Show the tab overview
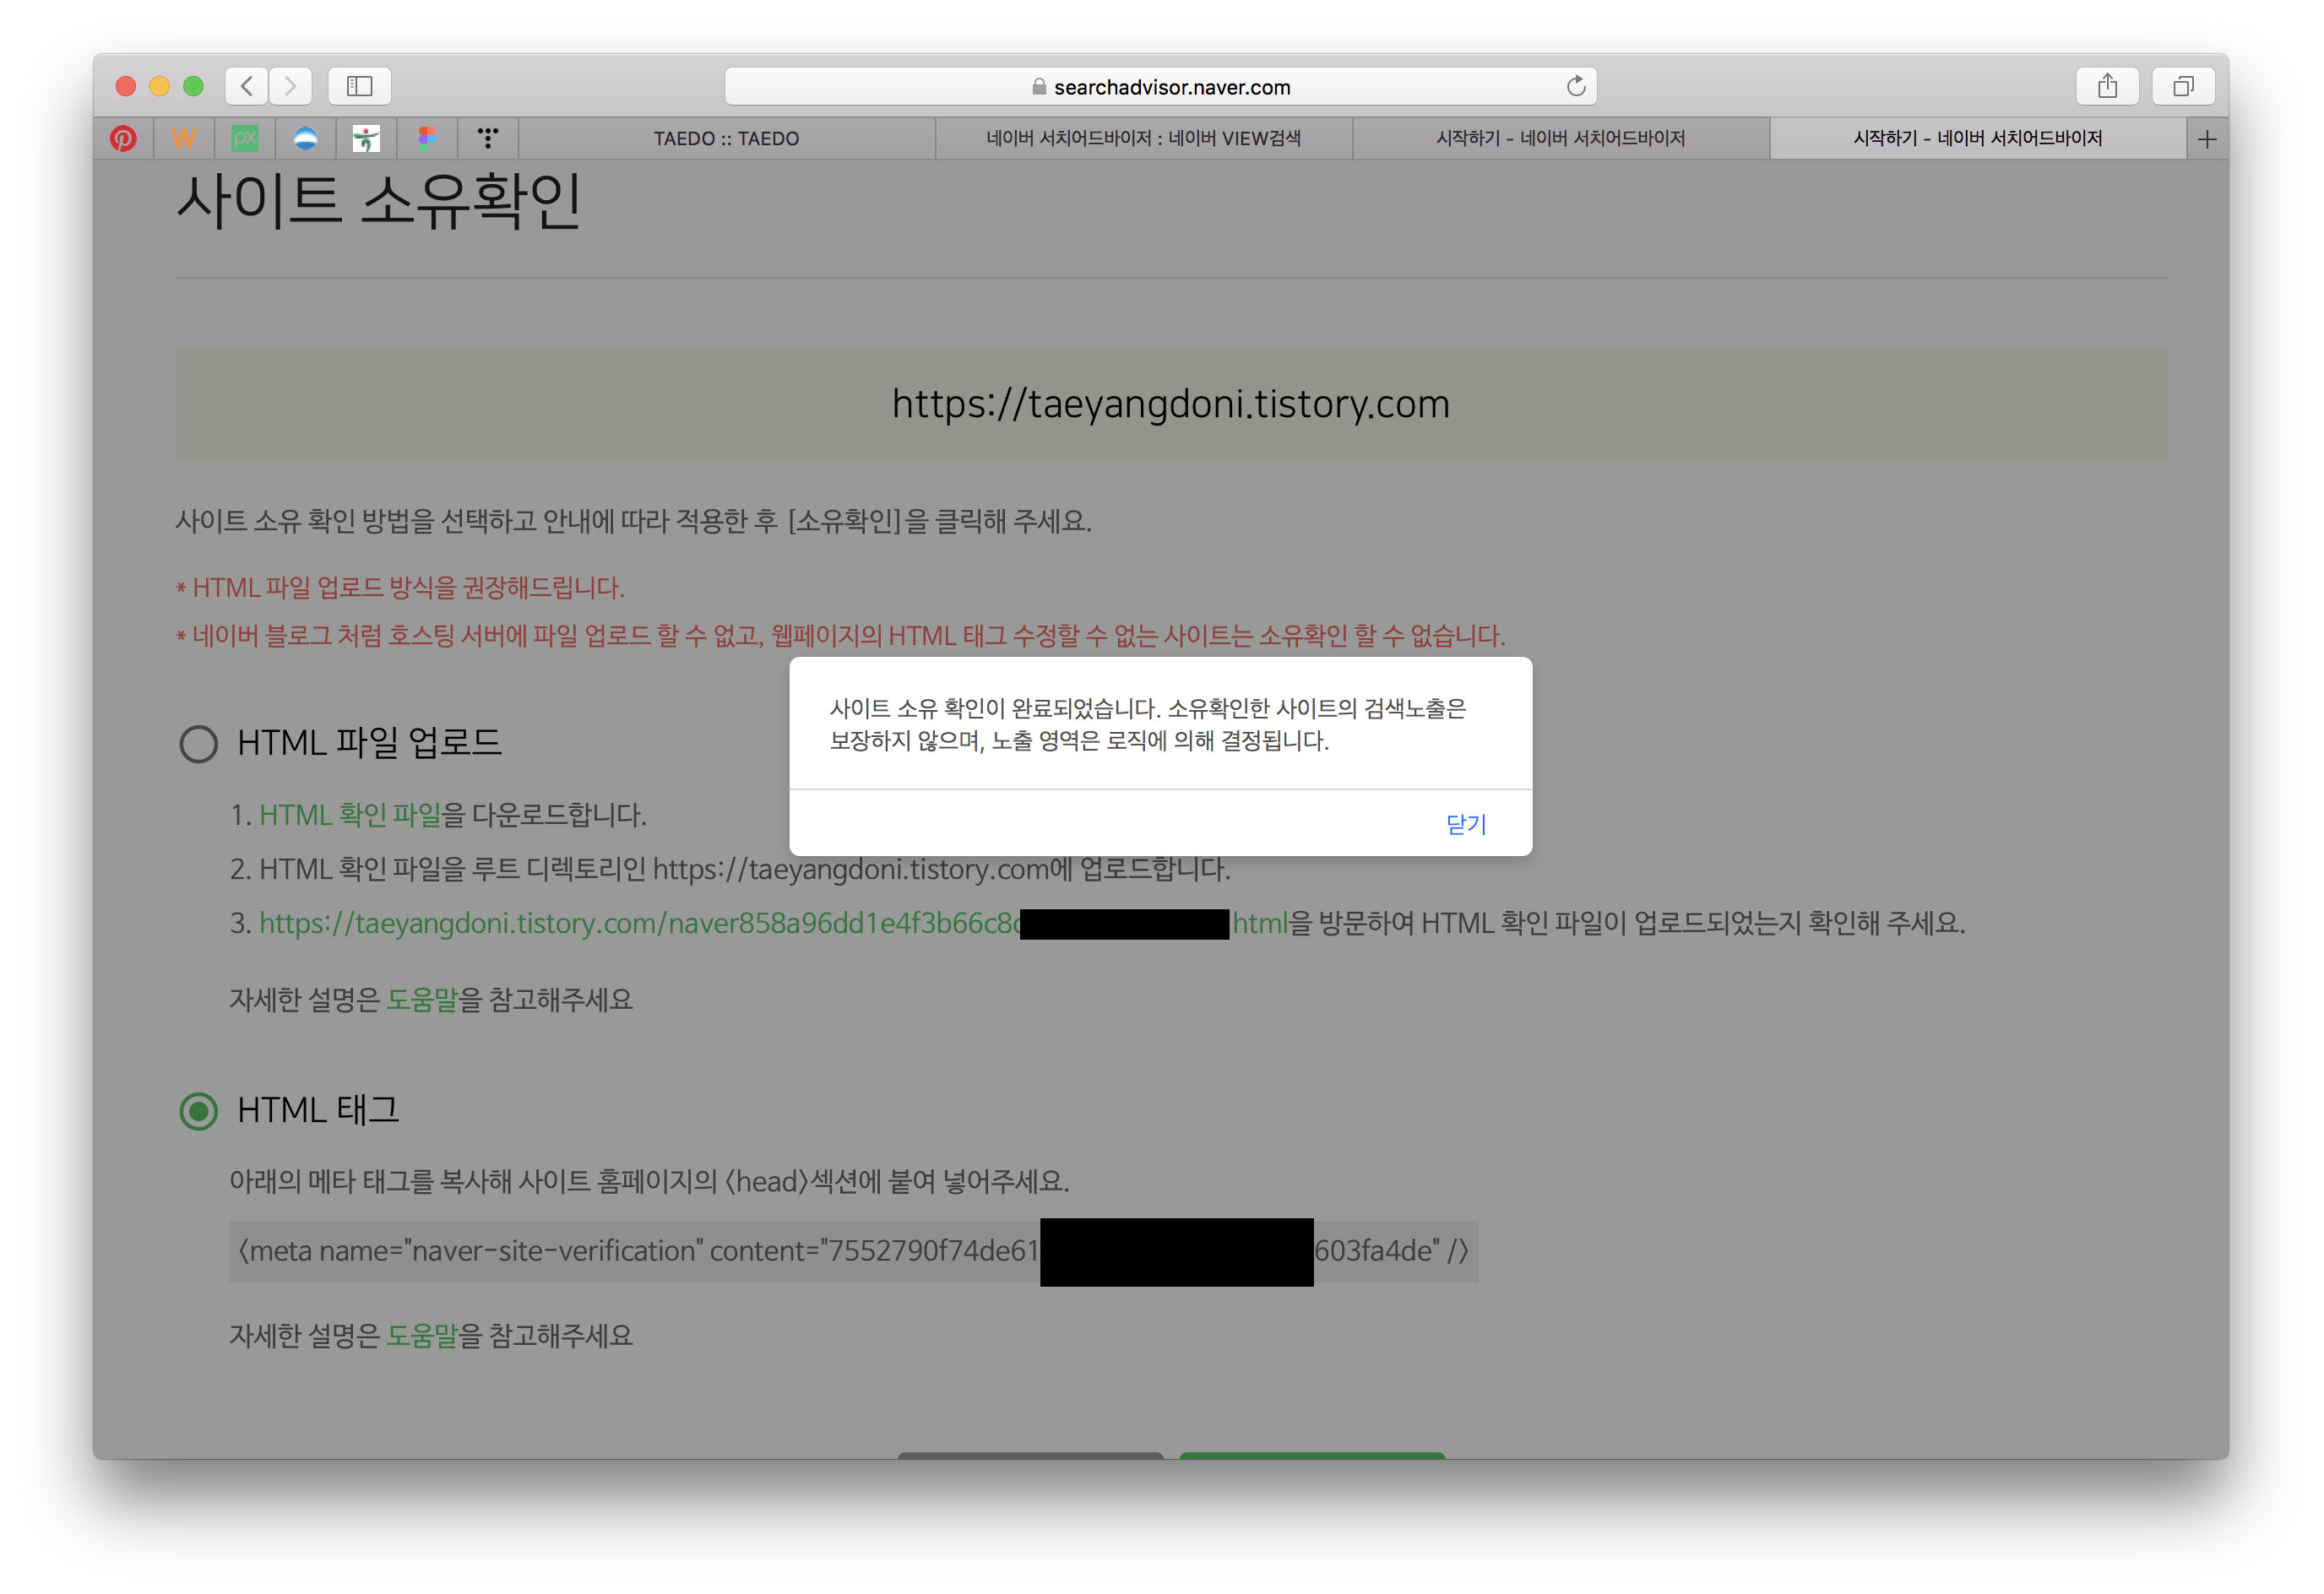2324x1594 pixels. 2183,86
